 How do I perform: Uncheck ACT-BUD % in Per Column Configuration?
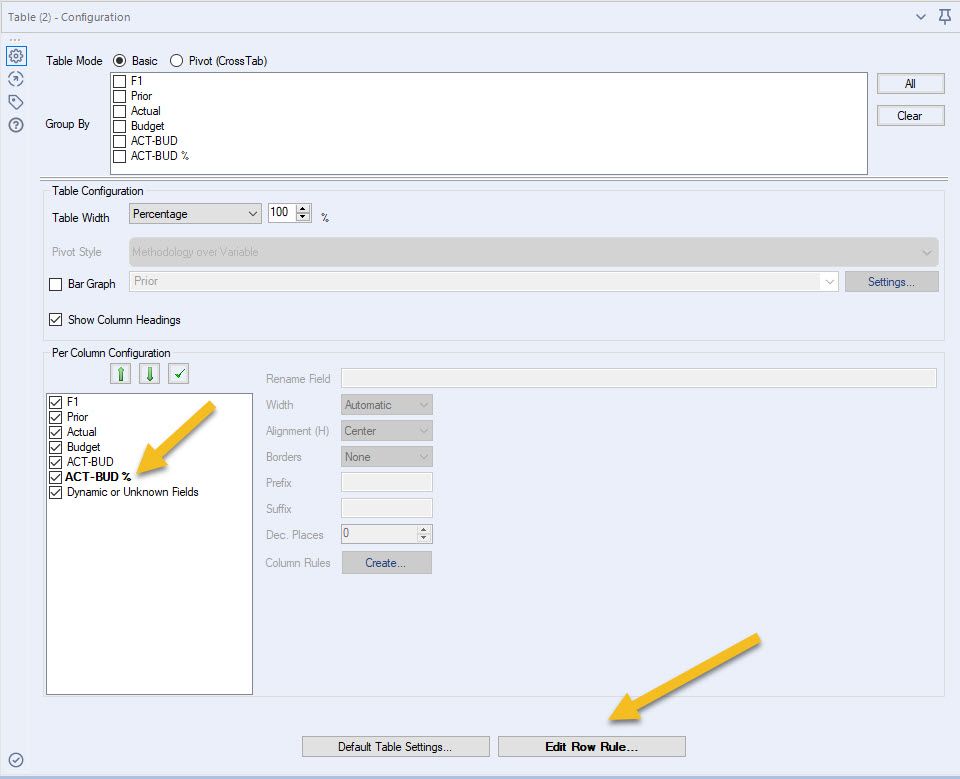pos(56,477)
